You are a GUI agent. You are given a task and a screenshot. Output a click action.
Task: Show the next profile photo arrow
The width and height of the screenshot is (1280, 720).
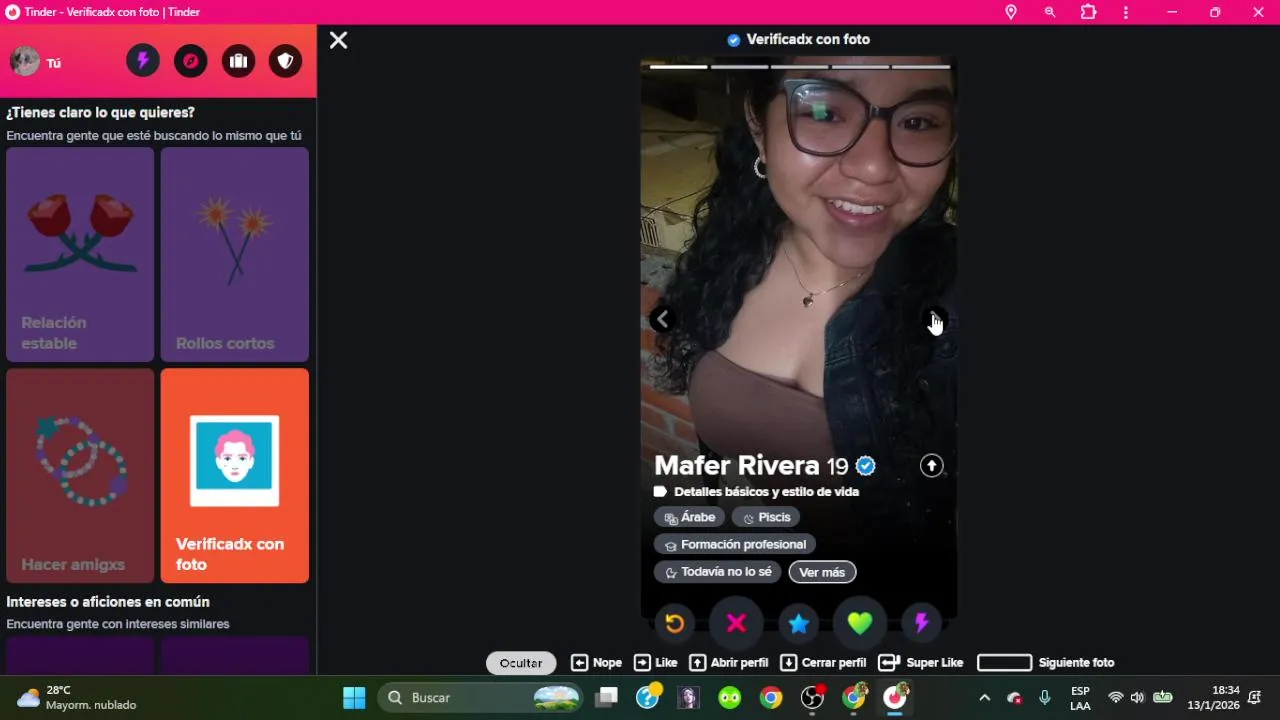(934, 319)
